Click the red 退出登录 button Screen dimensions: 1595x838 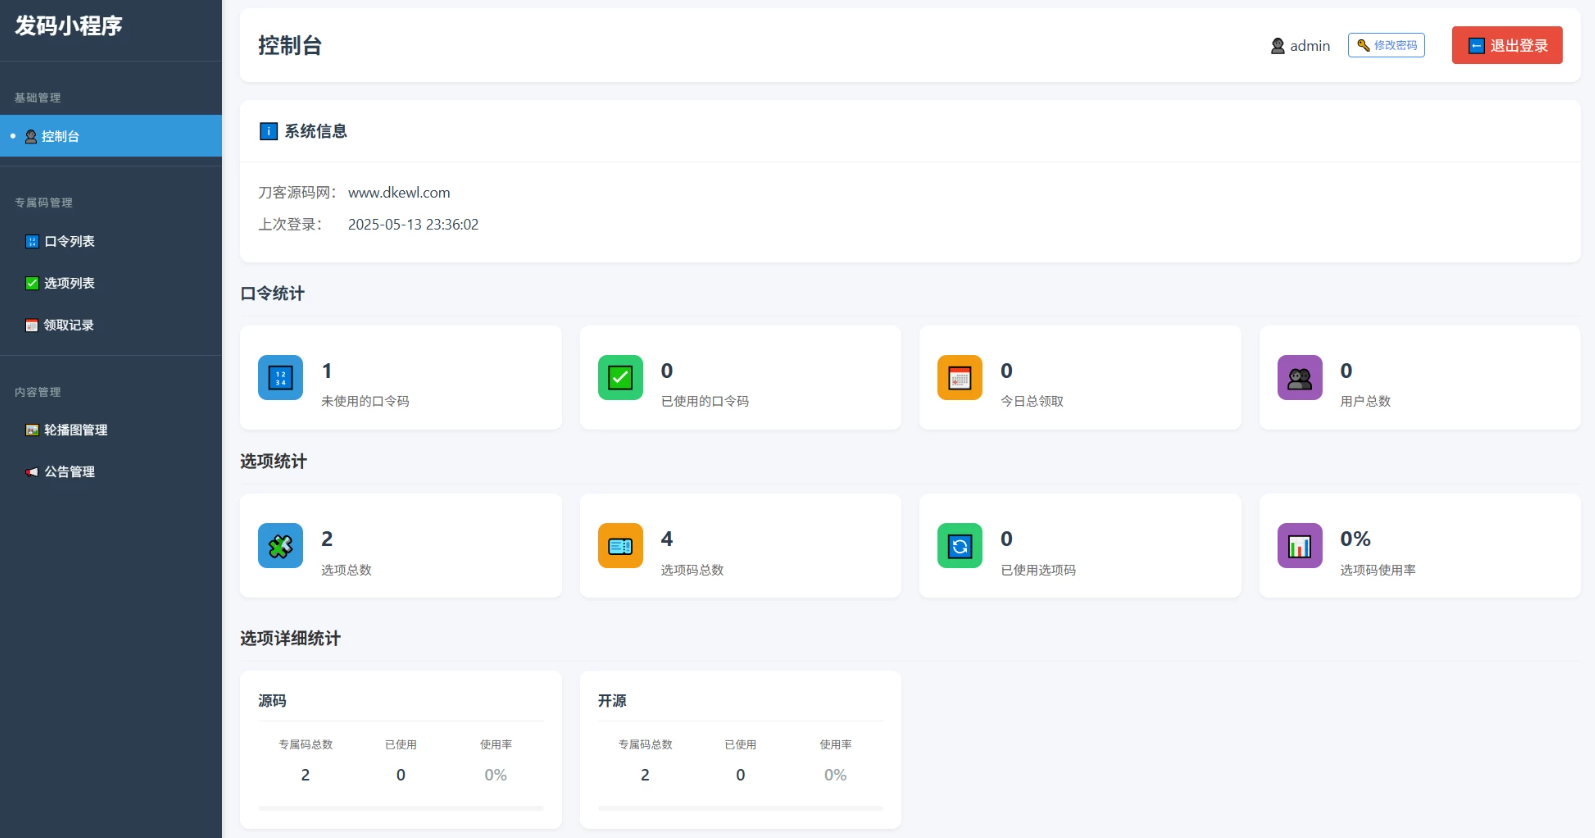coord(1507,45)
